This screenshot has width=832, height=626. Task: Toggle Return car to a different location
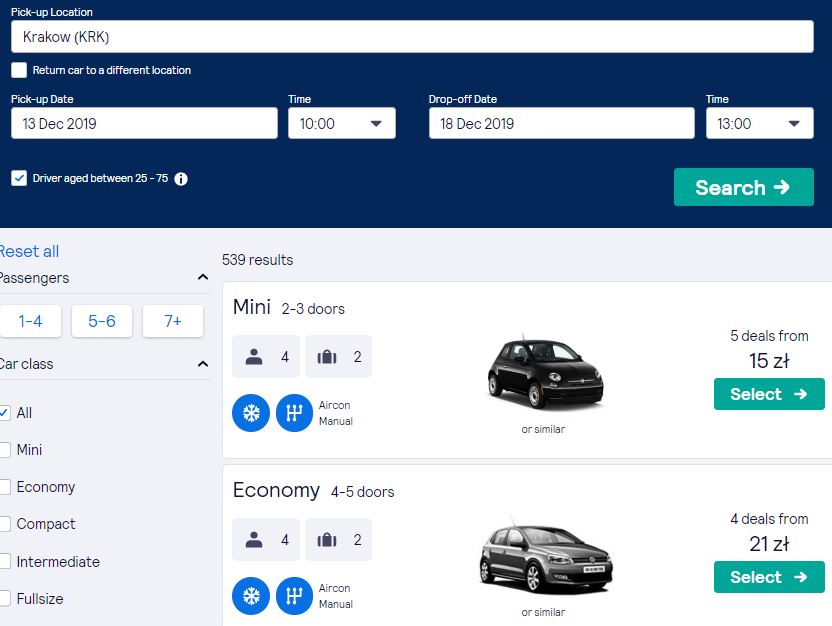tap(19, 70)
